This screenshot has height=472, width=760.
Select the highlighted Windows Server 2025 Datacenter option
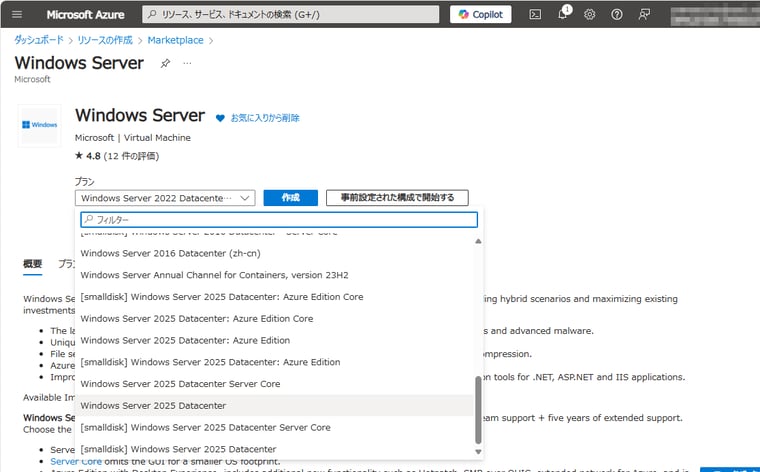[274, 406]
